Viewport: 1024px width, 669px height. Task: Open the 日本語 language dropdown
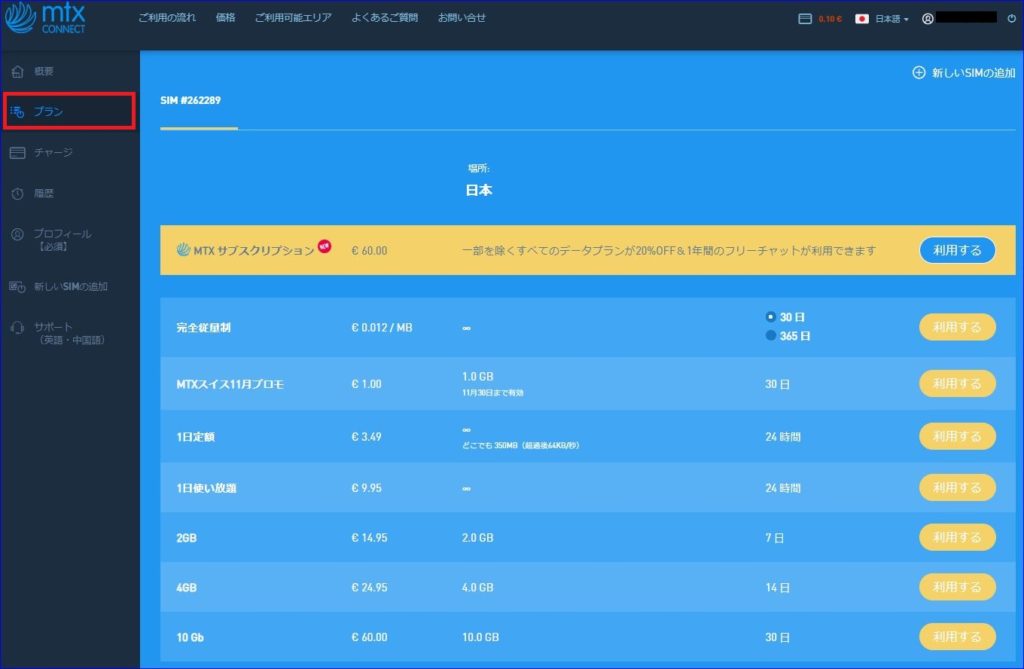coord(882,19)
